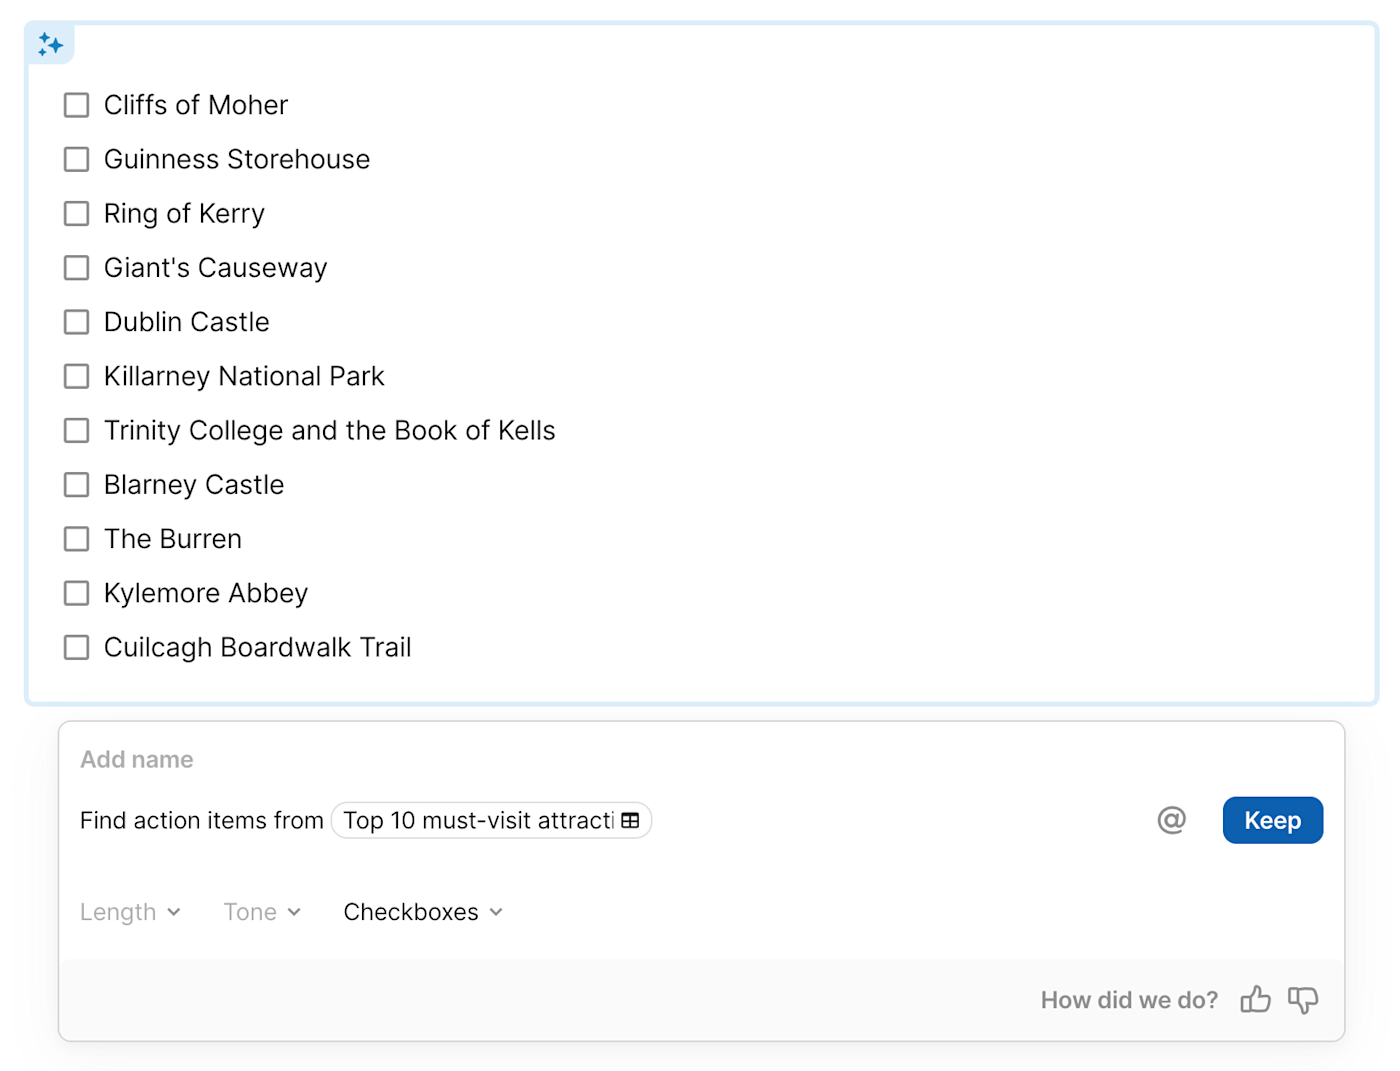
Task: Click the 'Blarney Castle' label
Action: pyautogui.click(x=194, y=485)
